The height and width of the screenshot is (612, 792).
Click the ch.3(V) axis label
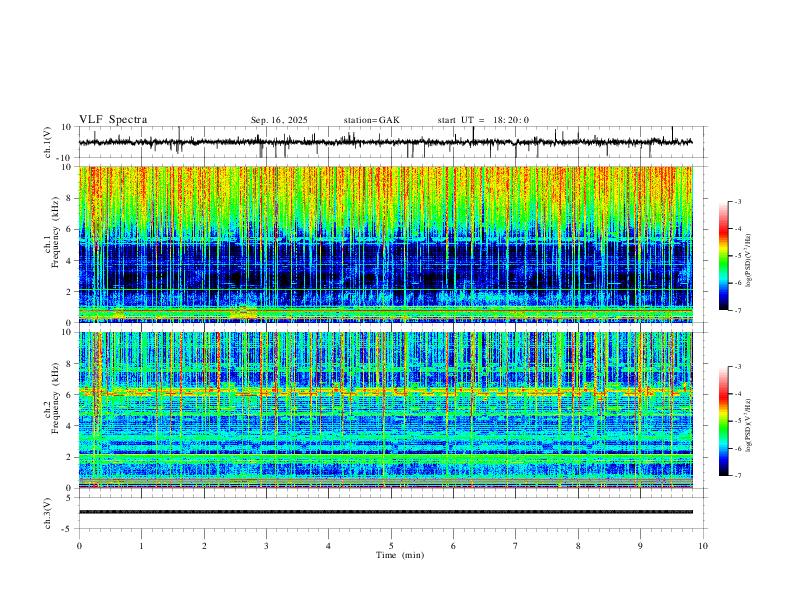(x=48, y=513)
